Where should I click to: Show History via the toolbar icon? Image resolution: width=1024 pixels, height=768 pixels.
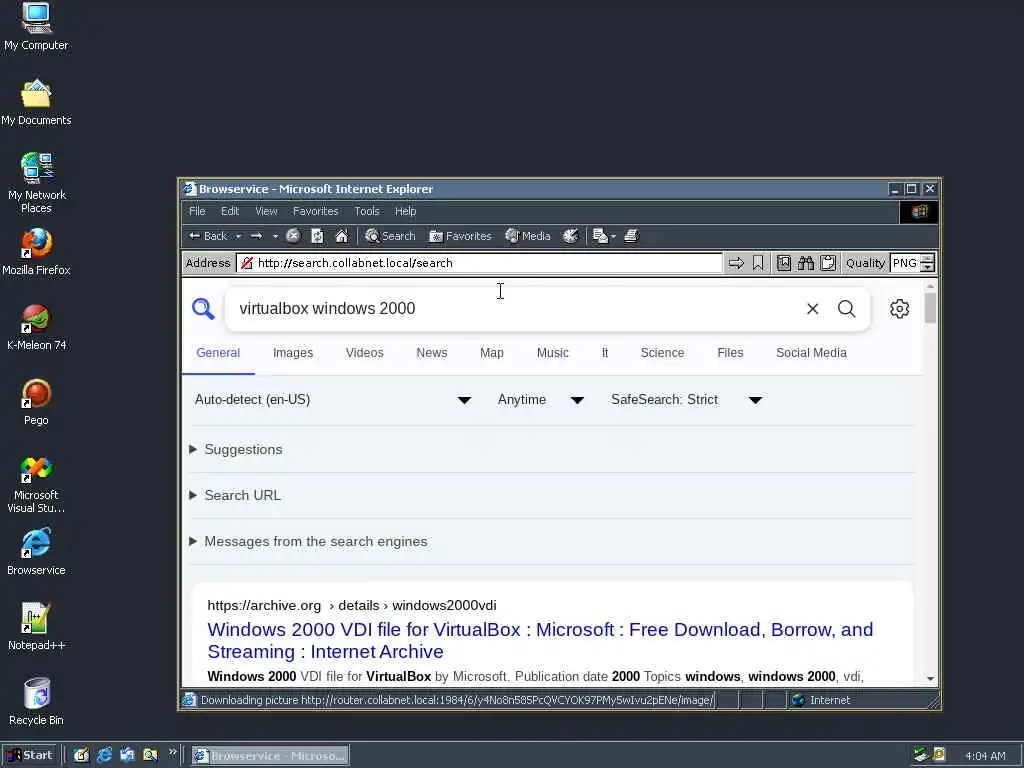[571, 236]
